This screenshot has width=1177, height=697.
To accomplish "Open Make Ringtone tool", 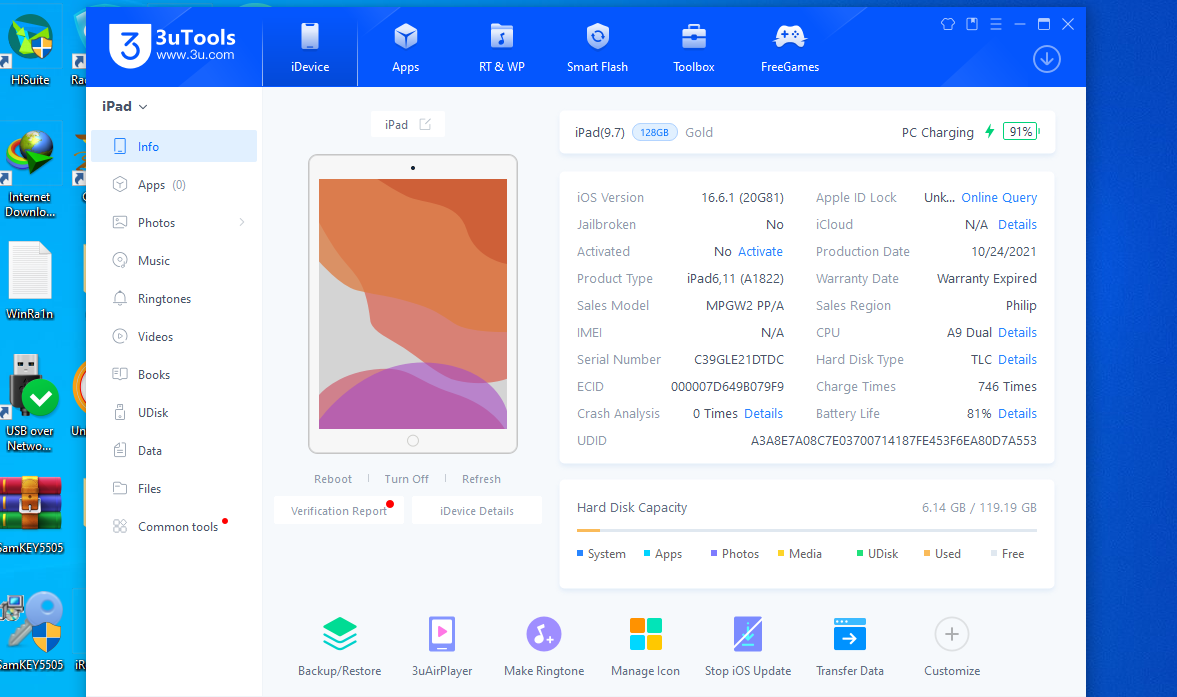I will [x=544, y=647].
